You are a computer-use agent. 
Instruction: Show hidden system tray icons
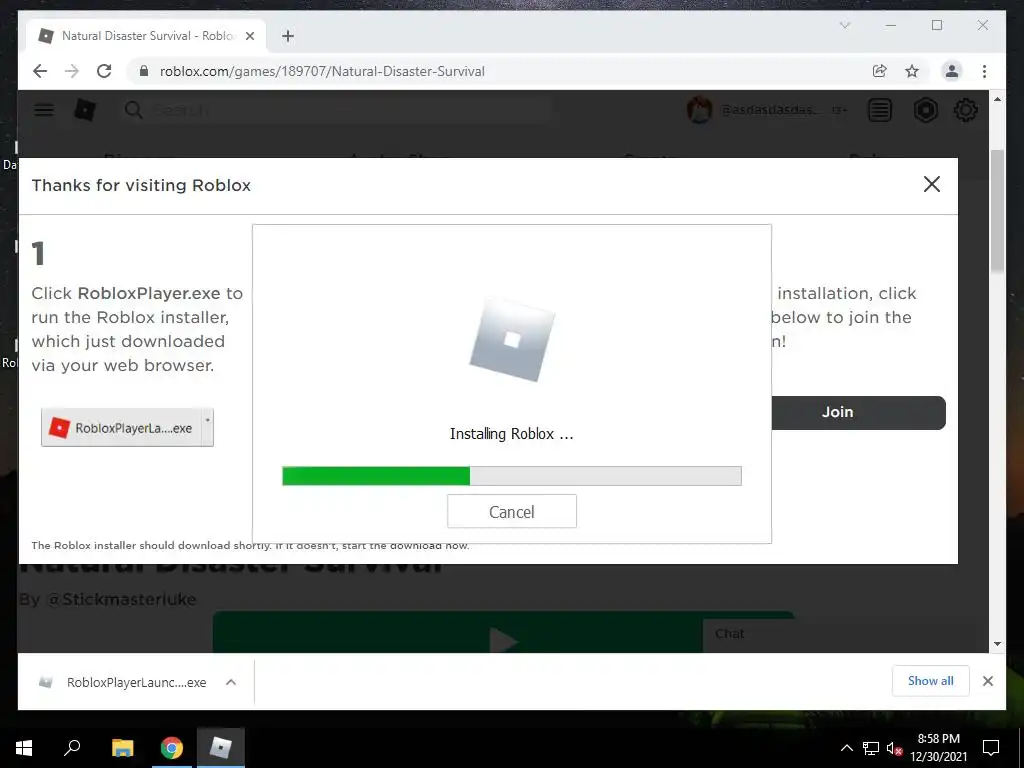[846, 748]
